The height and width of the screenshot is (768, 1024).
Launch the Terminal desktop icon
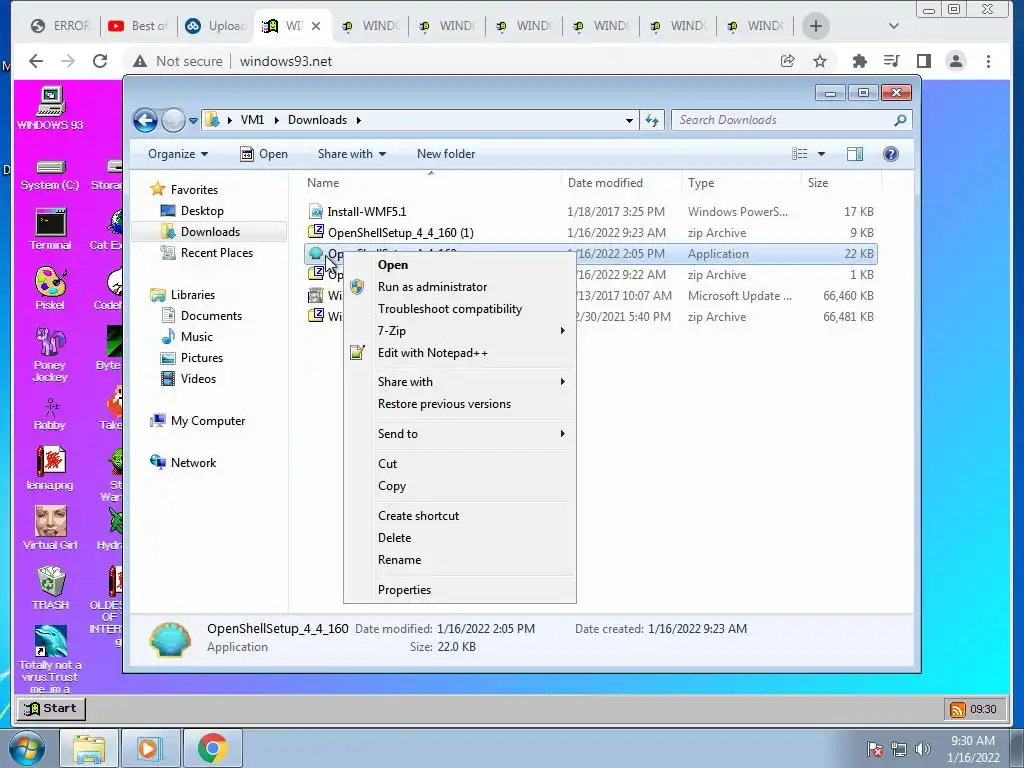pyautogui.click(x=50, y=229)
